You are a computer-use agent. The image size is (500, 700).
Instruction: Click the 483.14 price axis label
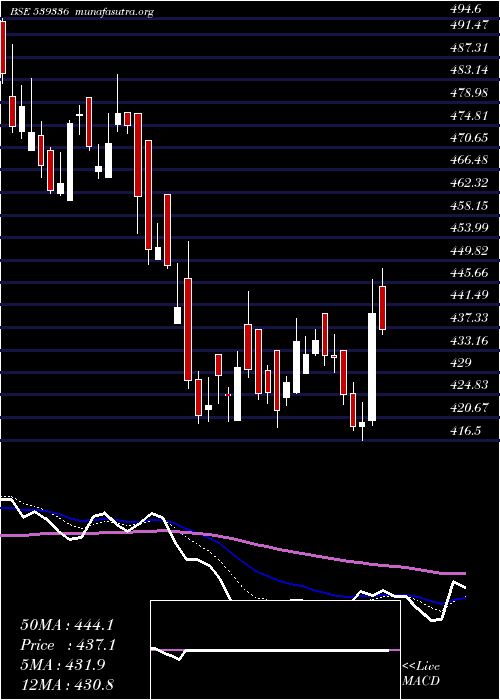[x=469, y=70]
